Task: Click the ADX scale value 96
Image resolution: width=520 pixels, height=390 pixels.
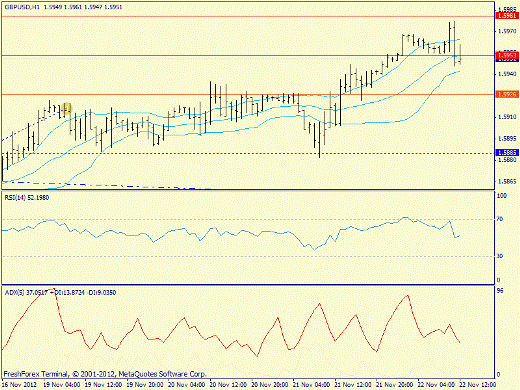Action: pos(500,291)
